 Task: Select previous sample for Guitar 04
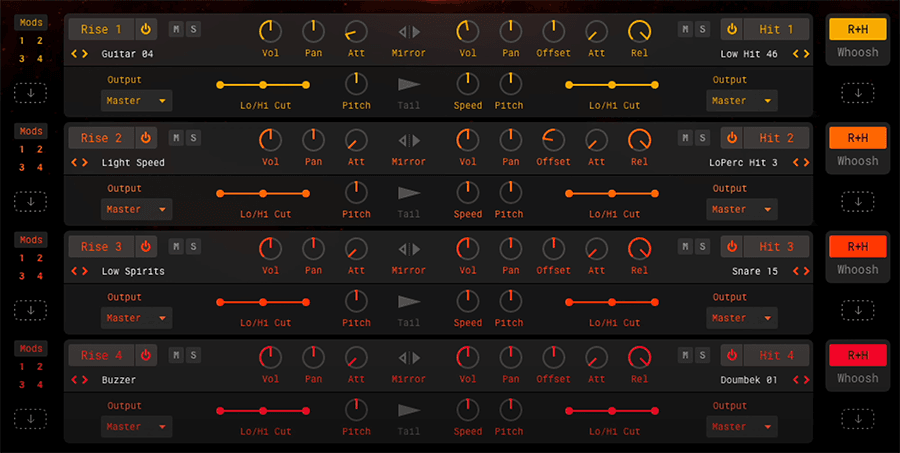tap(74, 54)
